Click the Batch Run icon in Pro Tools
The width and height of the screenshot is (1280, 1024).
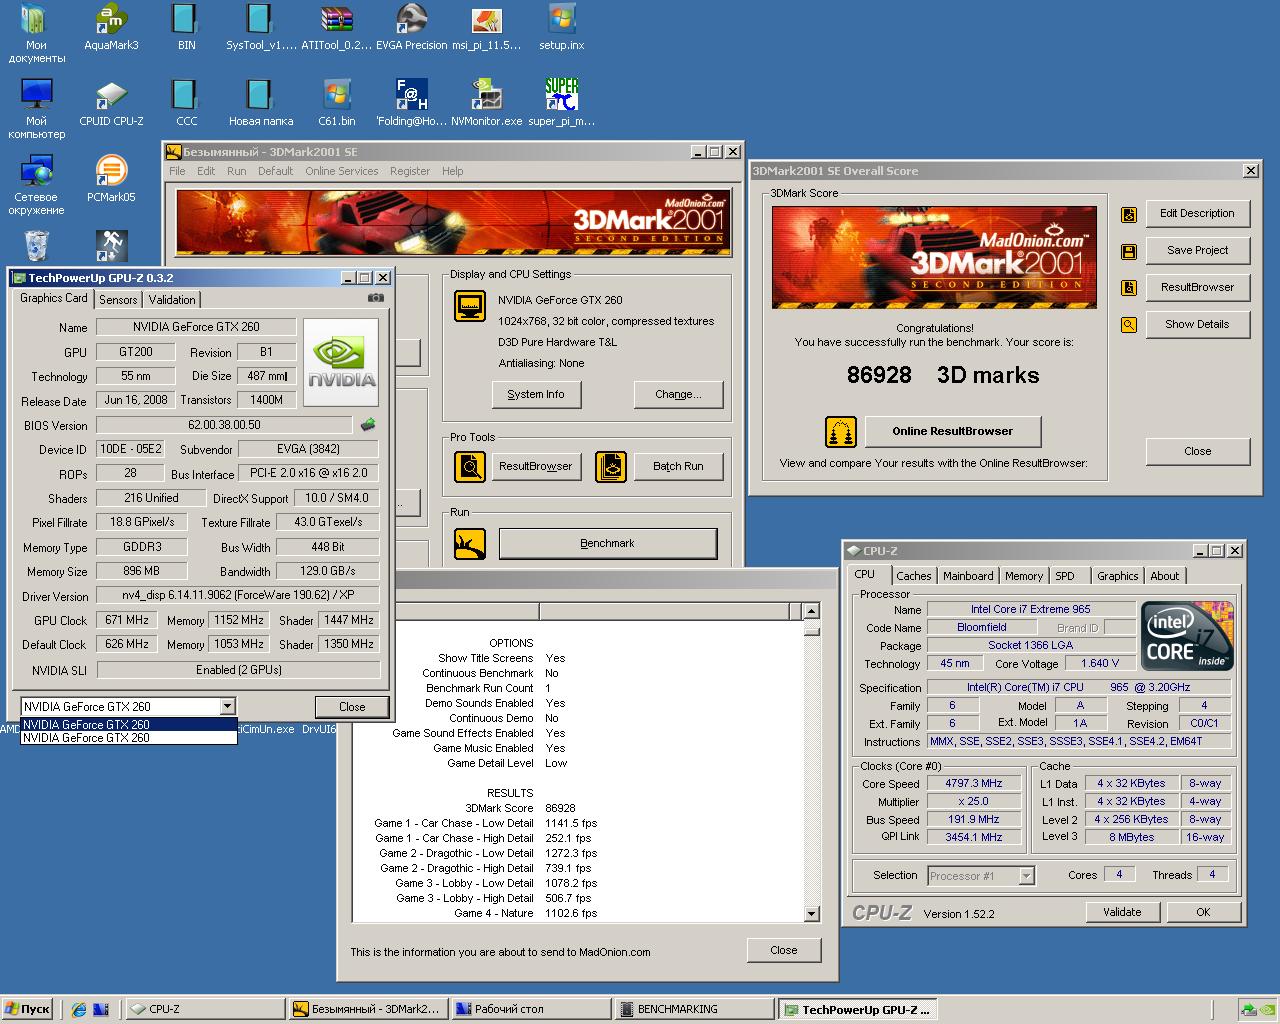(x=611, y=466)
